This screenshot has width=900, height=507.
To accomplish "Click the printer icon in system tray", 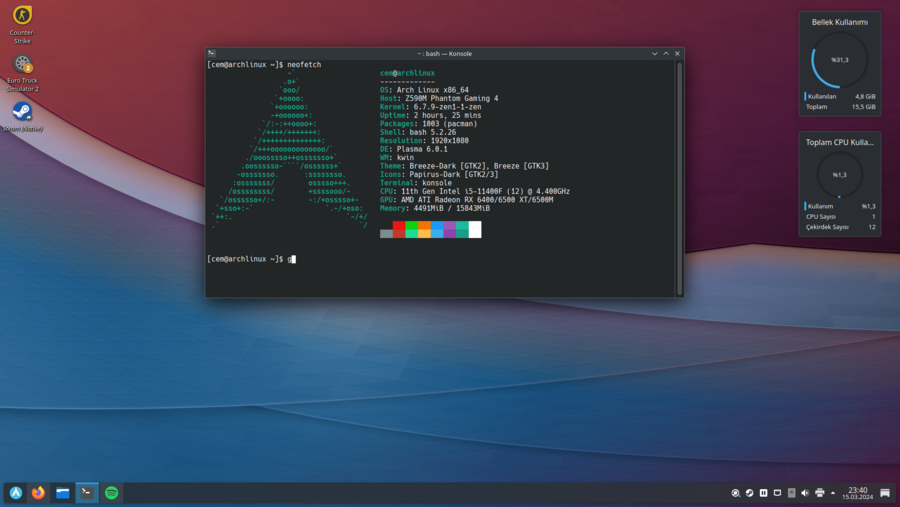I will 819,493.
